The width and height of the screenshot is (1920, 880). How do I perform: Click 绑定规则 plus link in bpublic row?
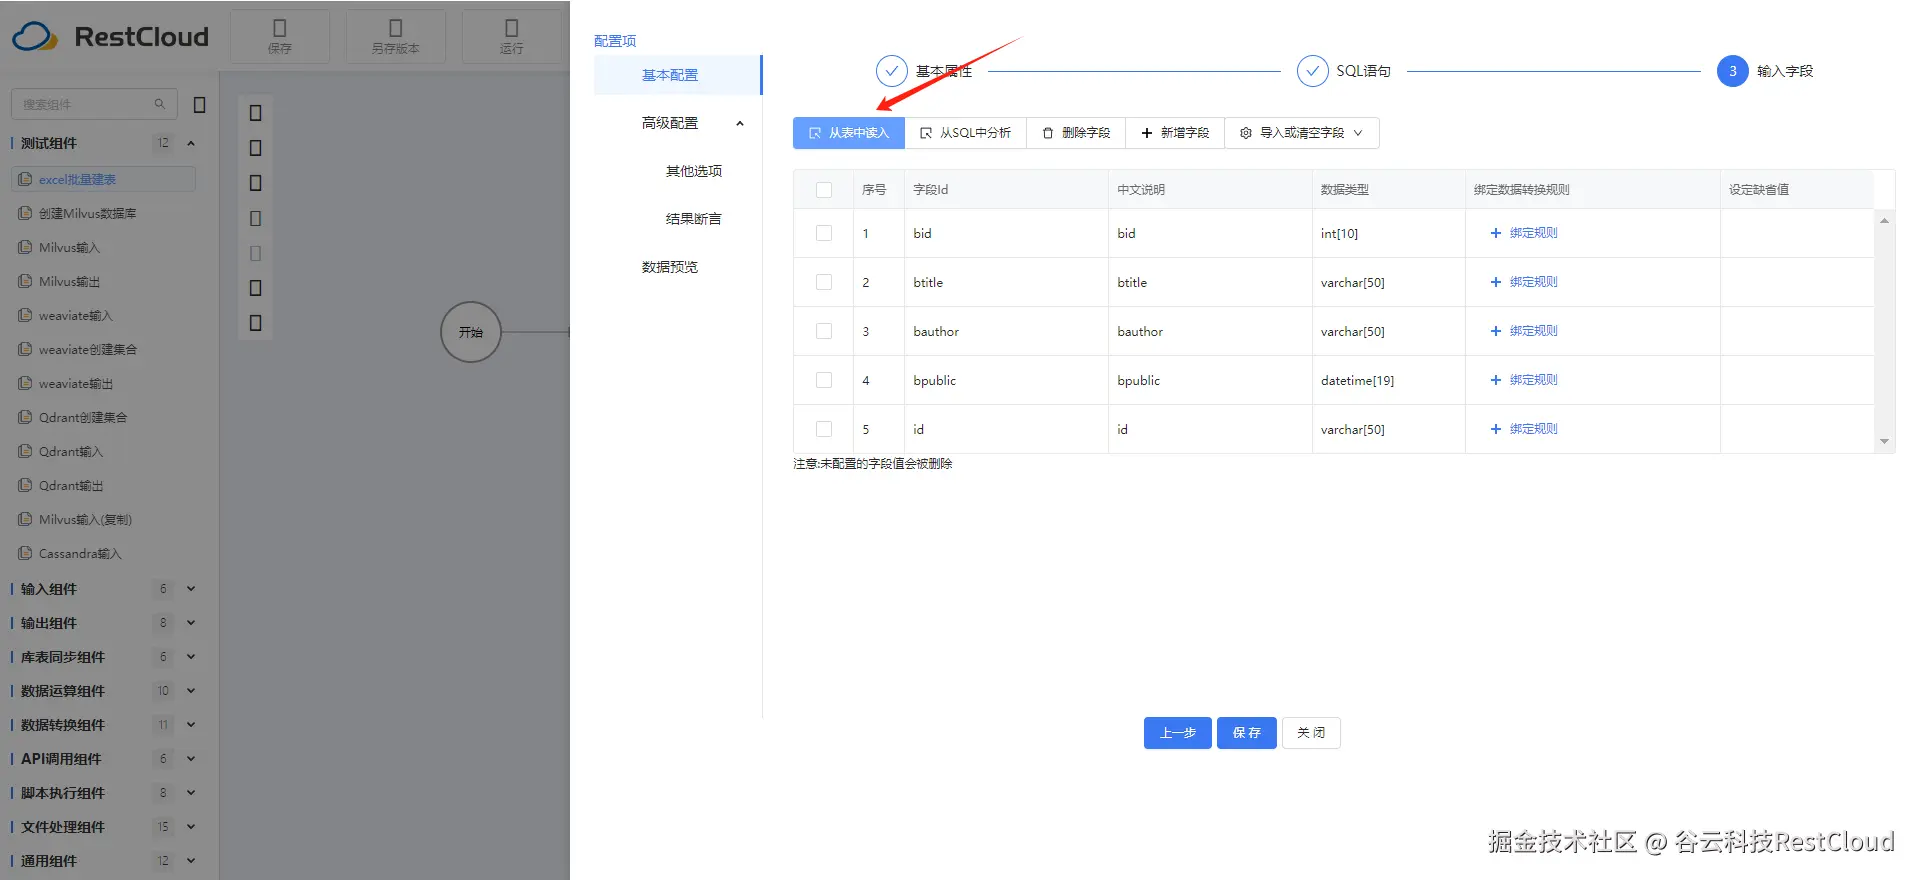click(x=1524, y=380)
